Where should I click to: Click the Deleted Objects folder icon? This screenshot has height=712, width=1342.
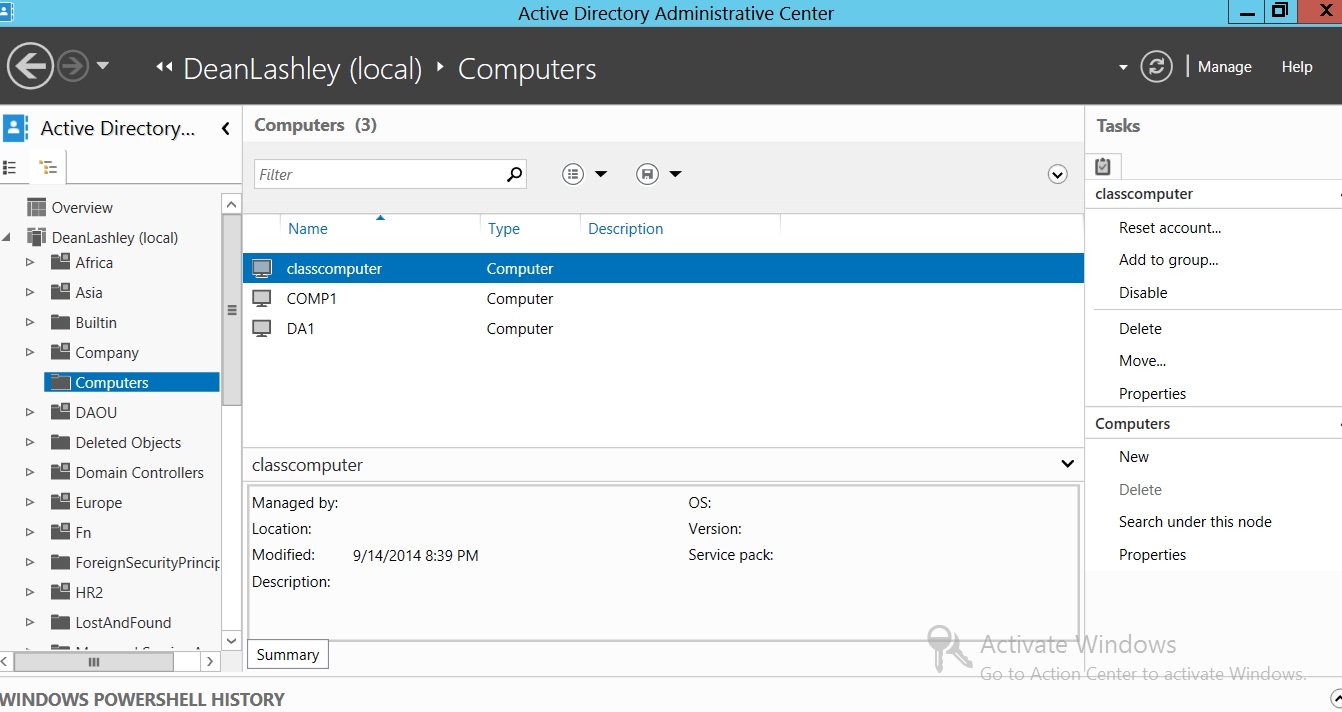(x=60, y=442)
